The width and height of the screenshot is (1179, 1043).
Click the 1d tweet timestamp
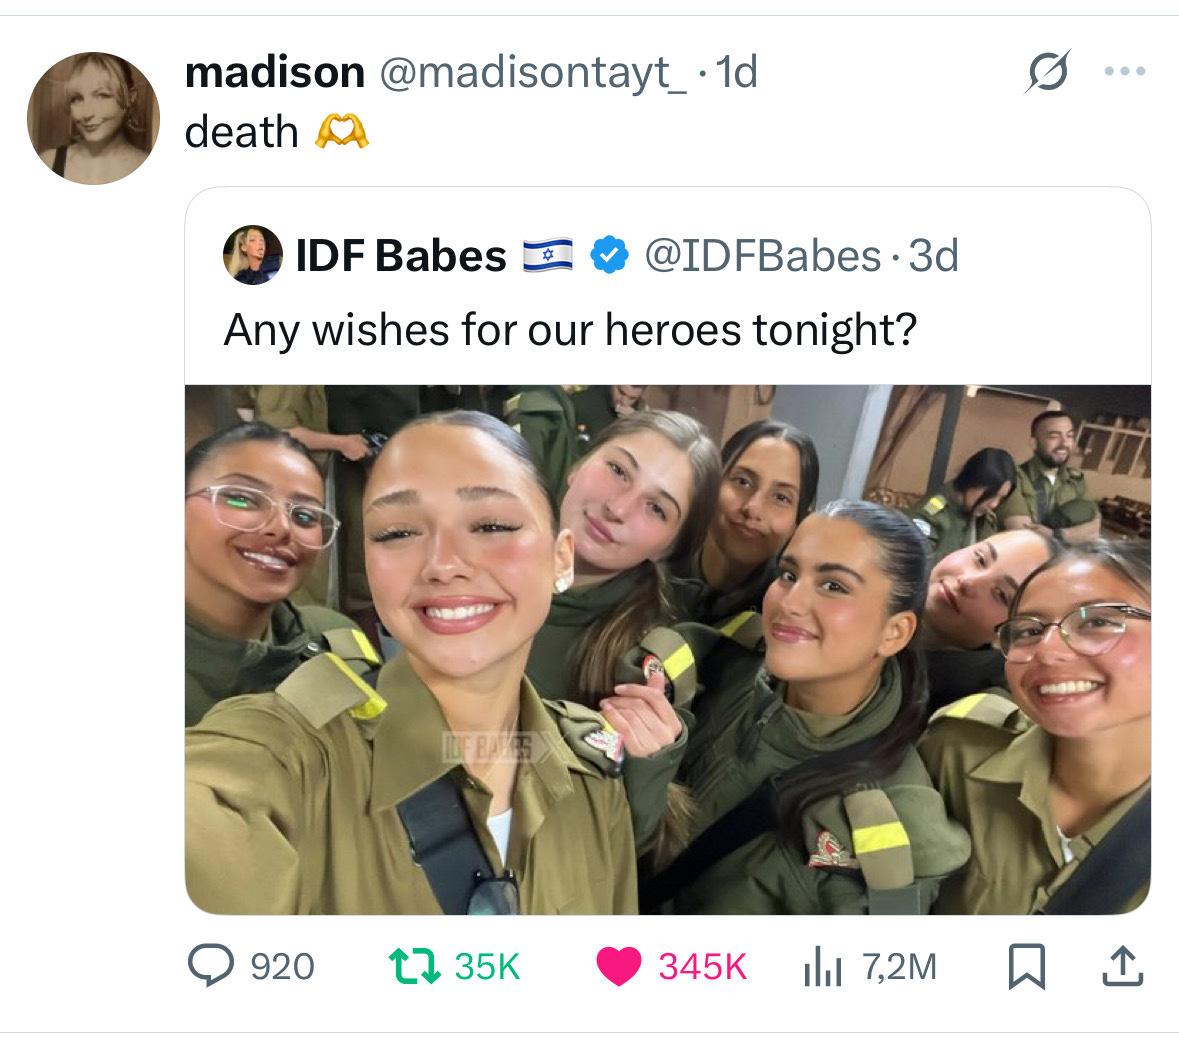coord(735,72)
